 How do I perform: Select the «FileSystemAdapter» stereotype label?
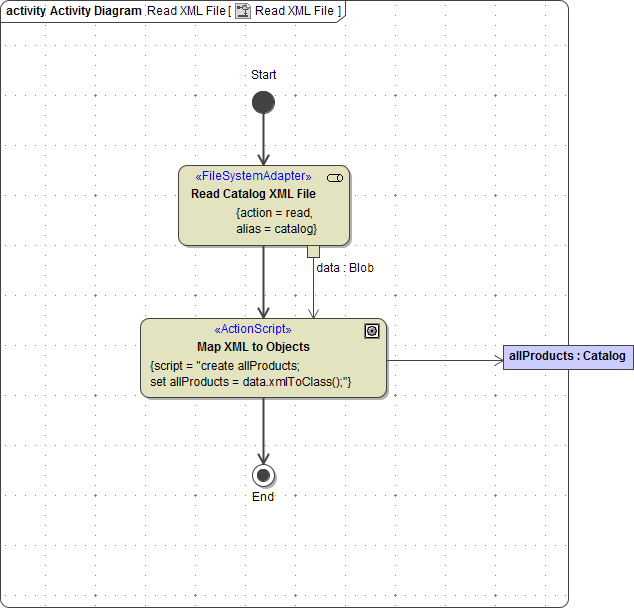point(253,177)
